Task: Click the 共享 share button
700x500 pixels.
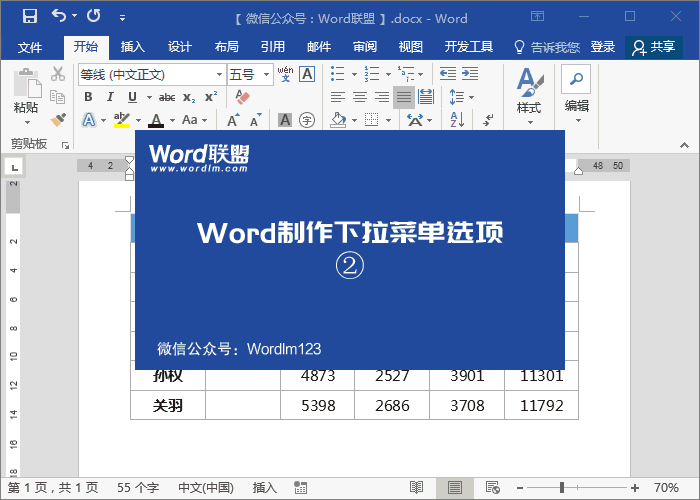Action: (654, 47)
